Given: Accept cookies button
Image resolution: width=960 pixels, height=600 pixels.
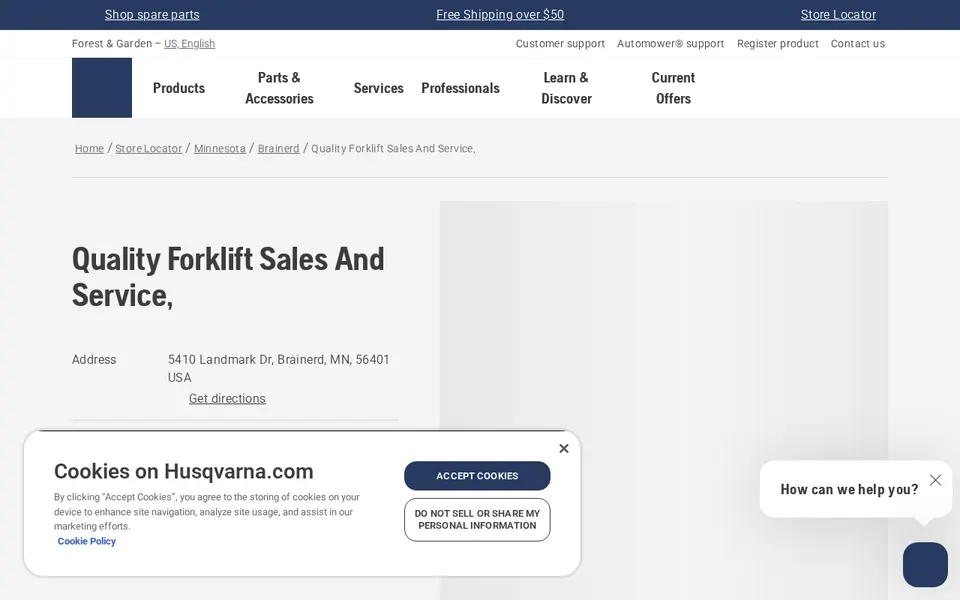Looking at the screenshot, I should pos(477,476).
